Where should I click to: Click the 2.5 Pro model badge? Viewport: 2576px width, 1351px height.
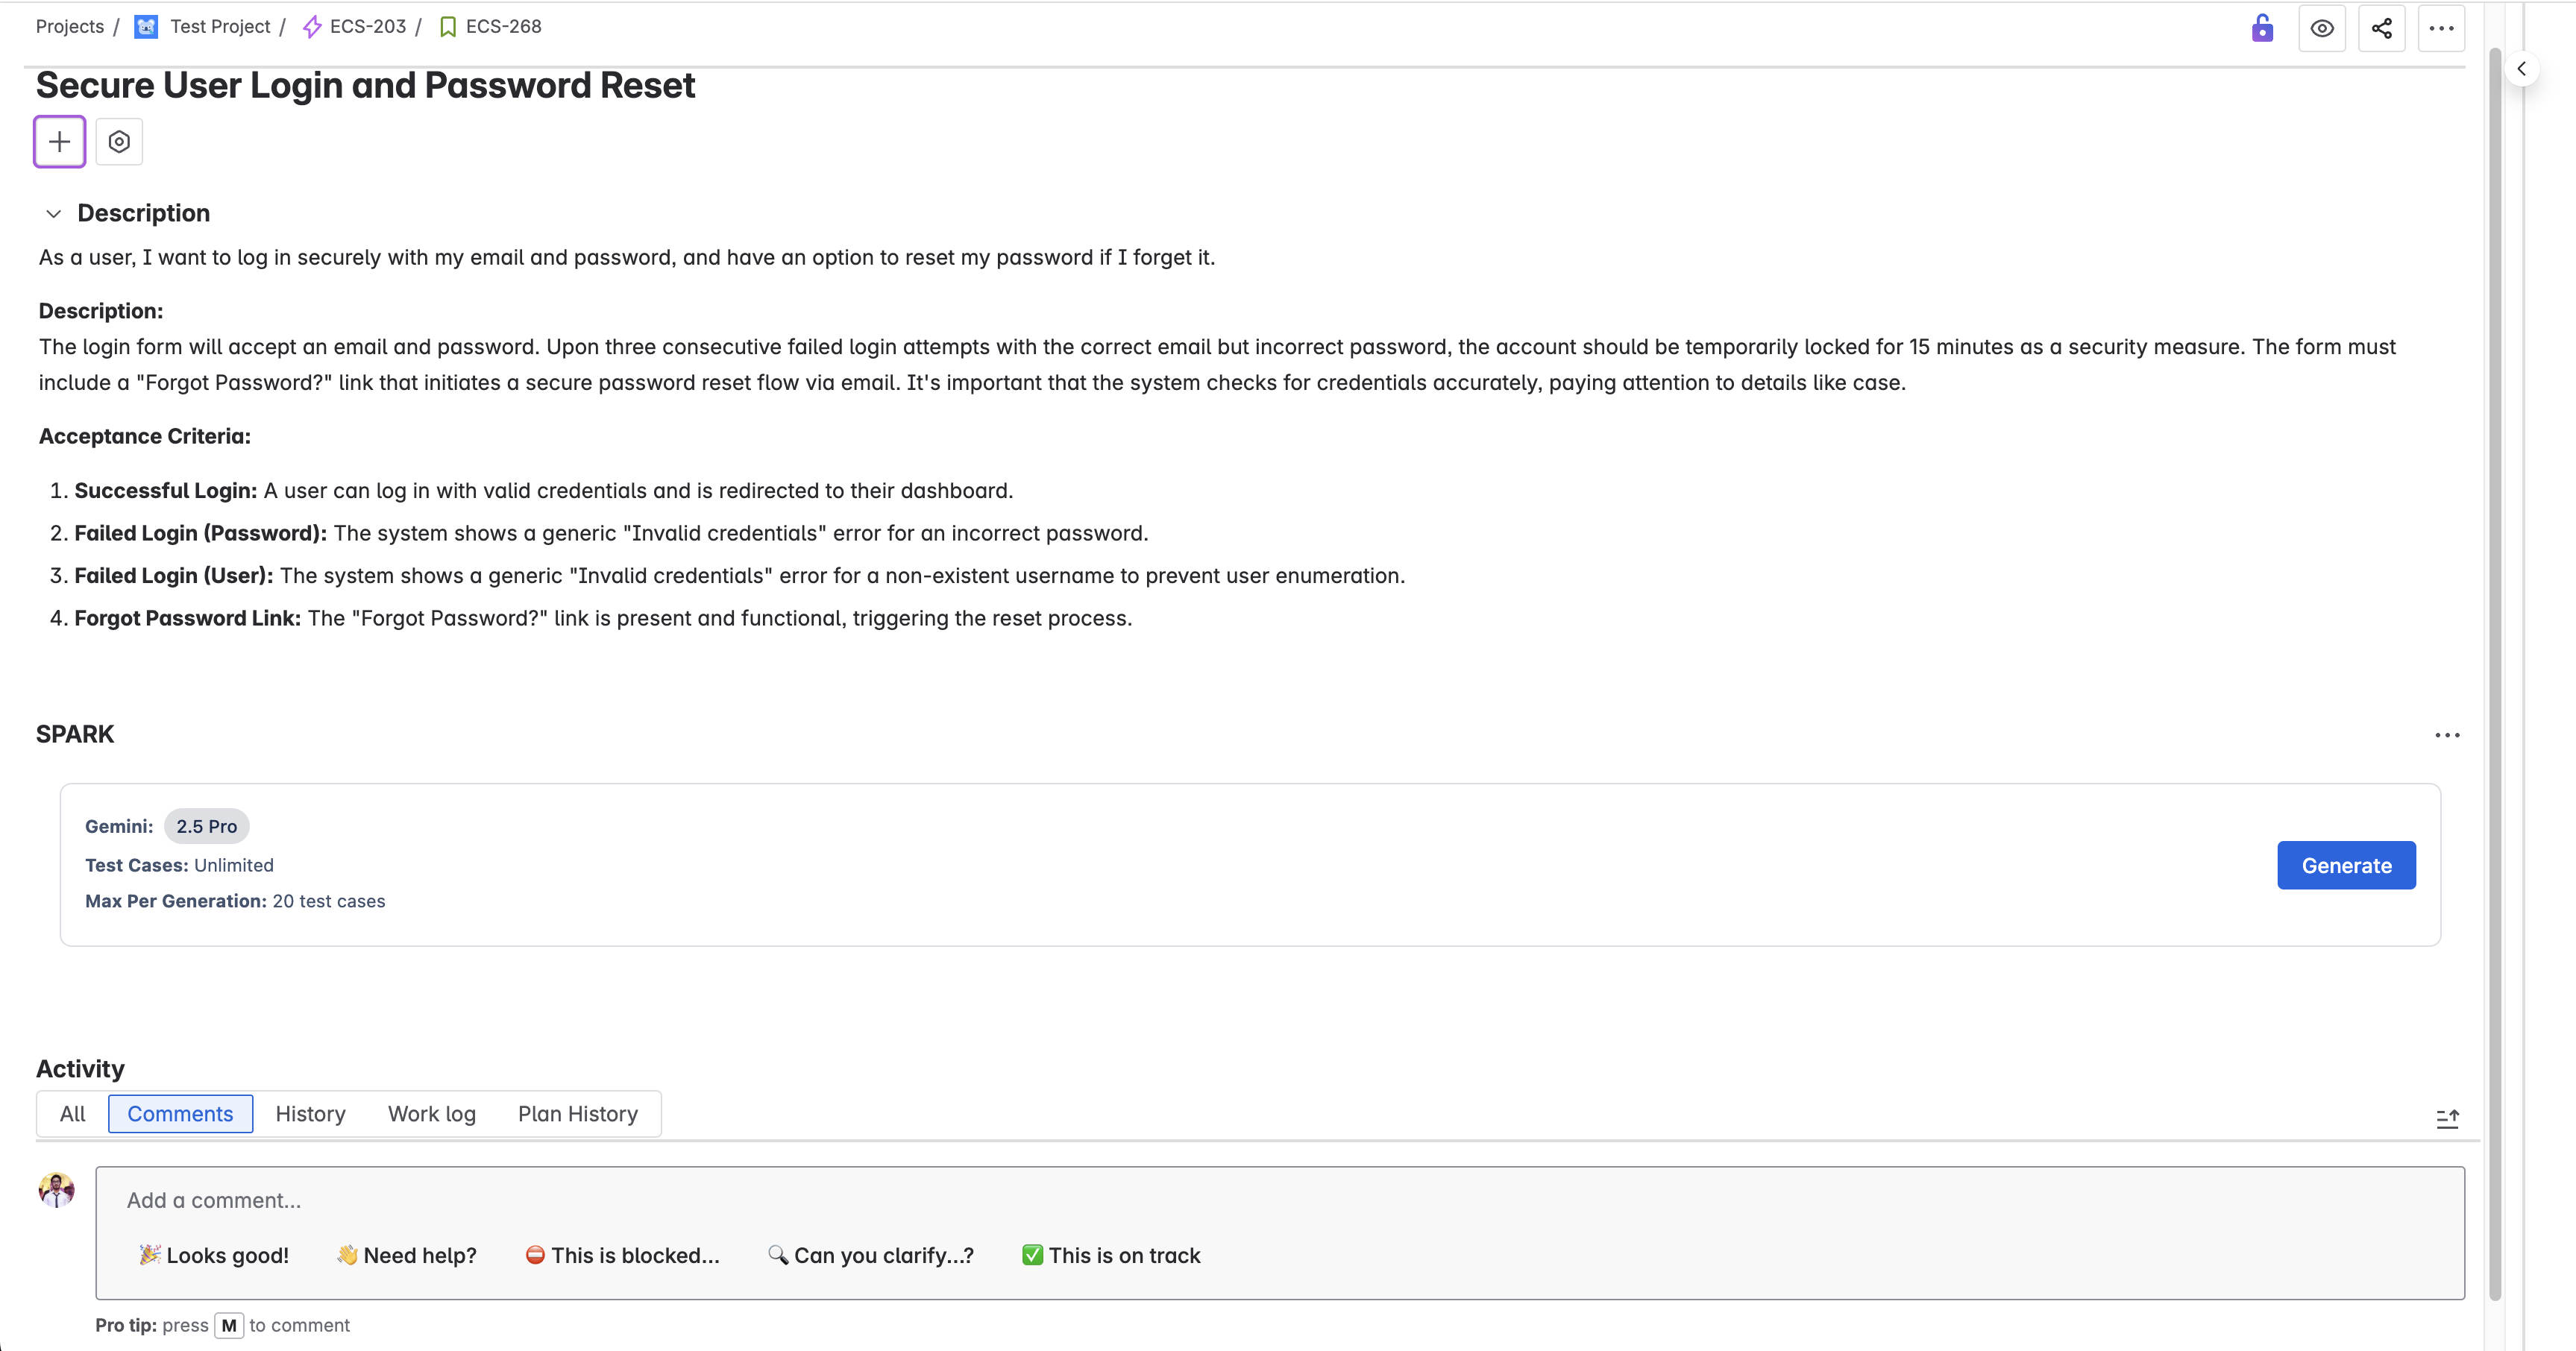click(x=206, y=825)
